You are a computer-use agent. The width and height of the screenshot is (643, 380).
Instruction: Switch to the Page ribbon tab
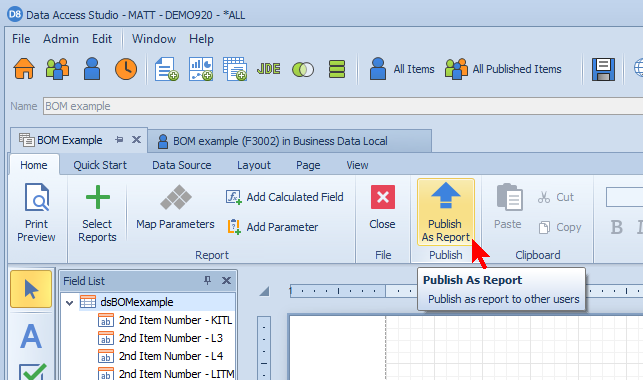pyautogui.click(x=308, y=165)
